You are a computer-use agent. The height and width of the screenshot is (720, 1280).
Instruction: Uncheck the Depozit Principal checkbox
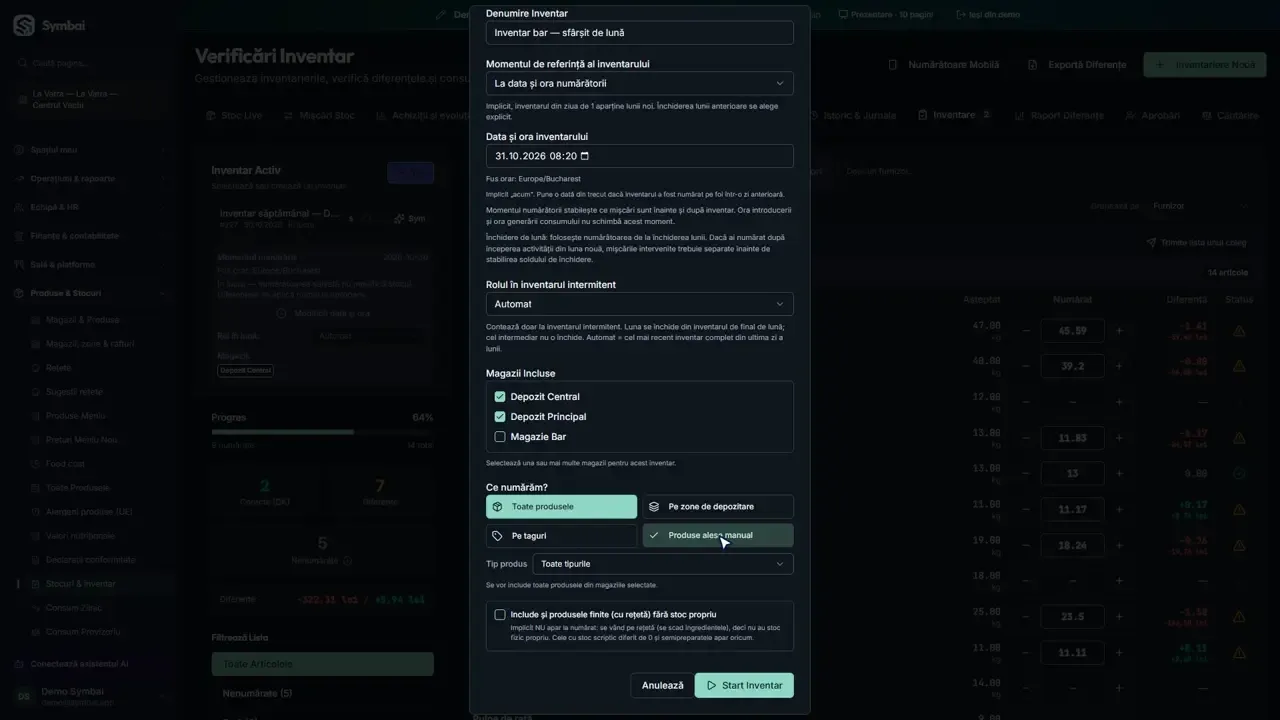point(500,417)
